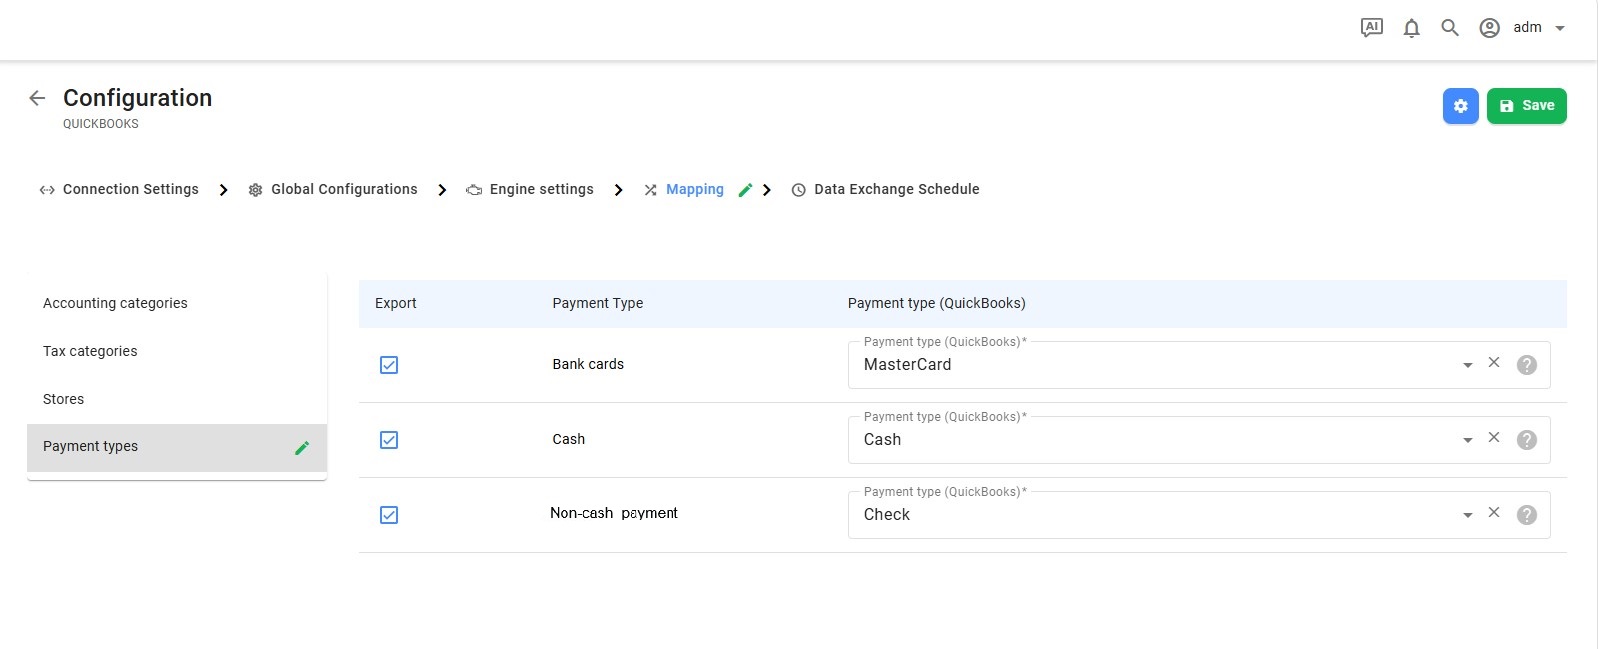This screenshot has height=649, width=1598.
Task: Open the AI chat assistant icon
Action: tap(1372, 28)
